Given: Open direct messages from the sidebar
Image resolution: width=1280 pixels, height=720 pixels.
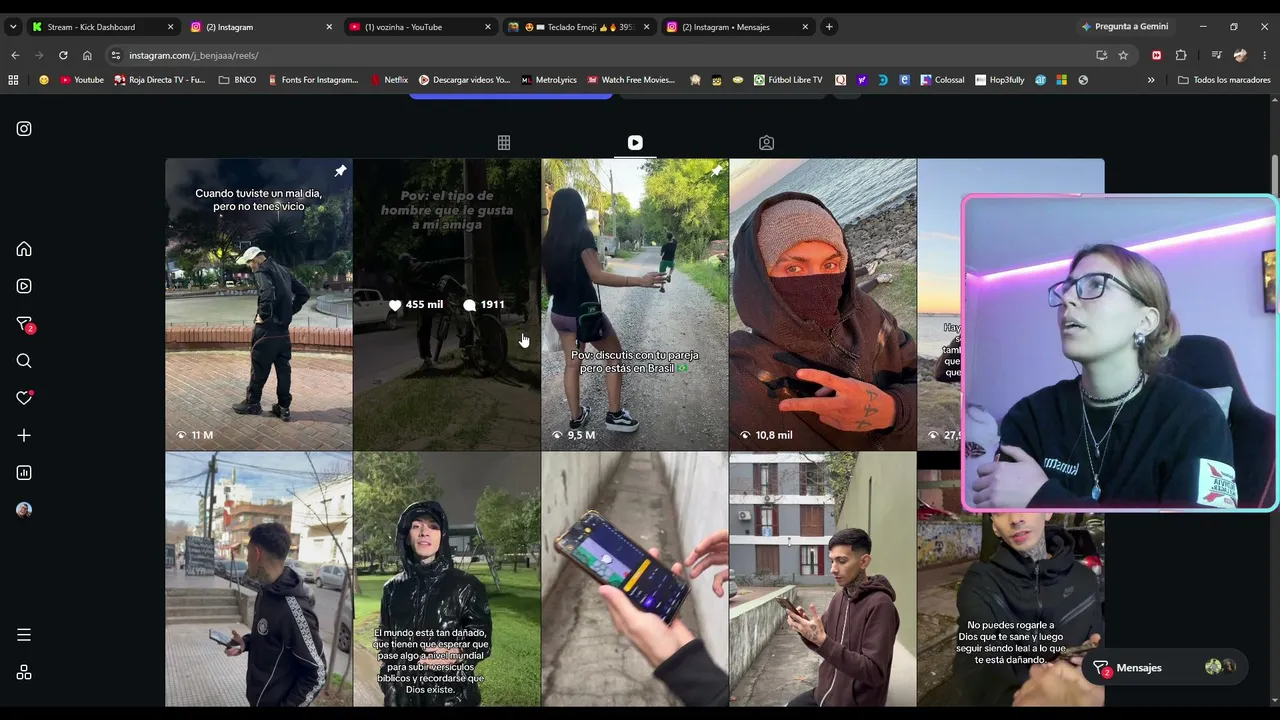Looking at the screenshot, I should pyautogui.click(x=24, y=324).
